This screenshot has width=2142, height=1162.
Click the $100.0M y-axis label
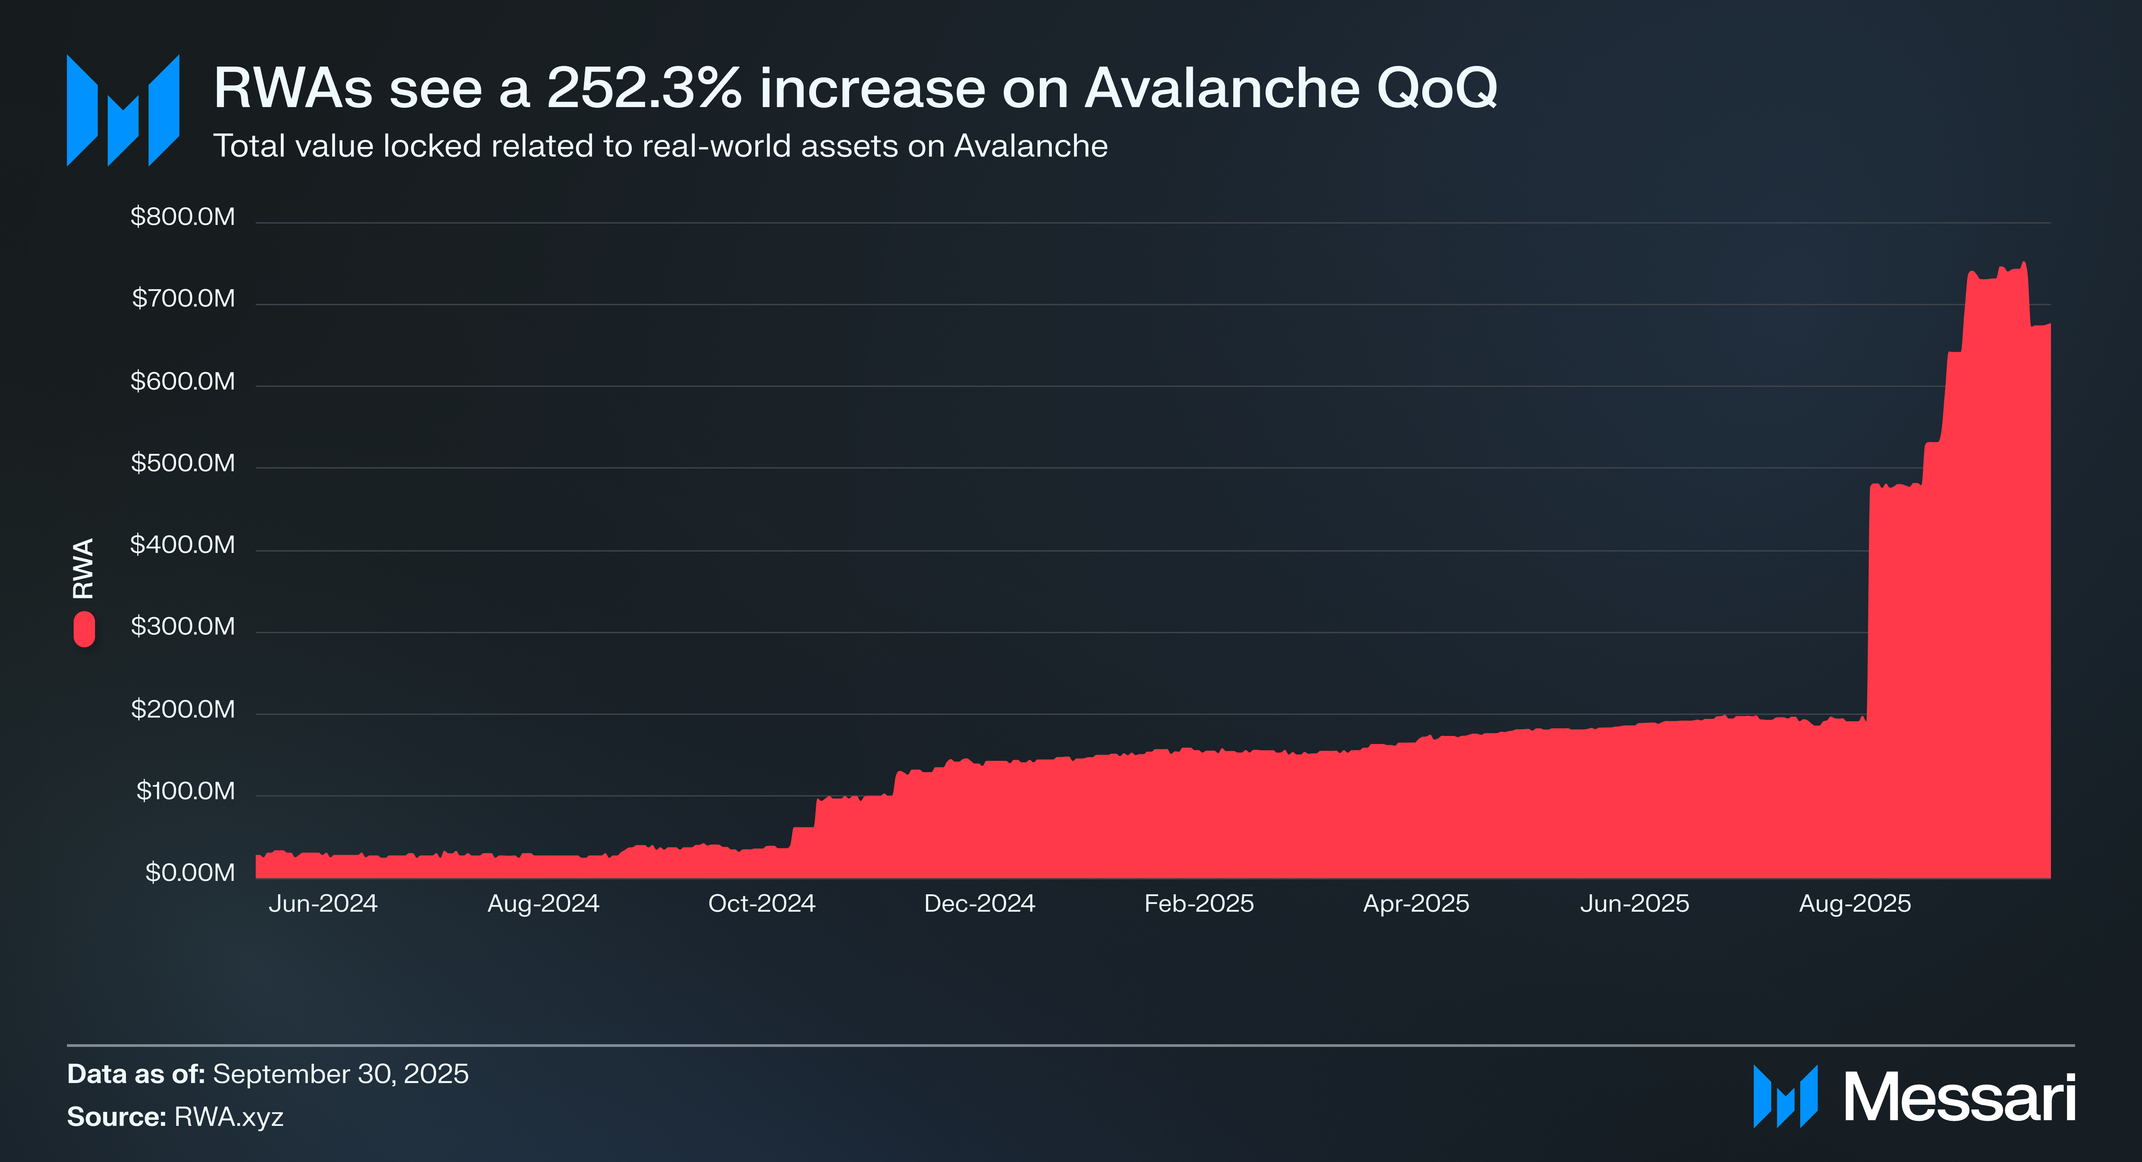[x=185, y=791]
